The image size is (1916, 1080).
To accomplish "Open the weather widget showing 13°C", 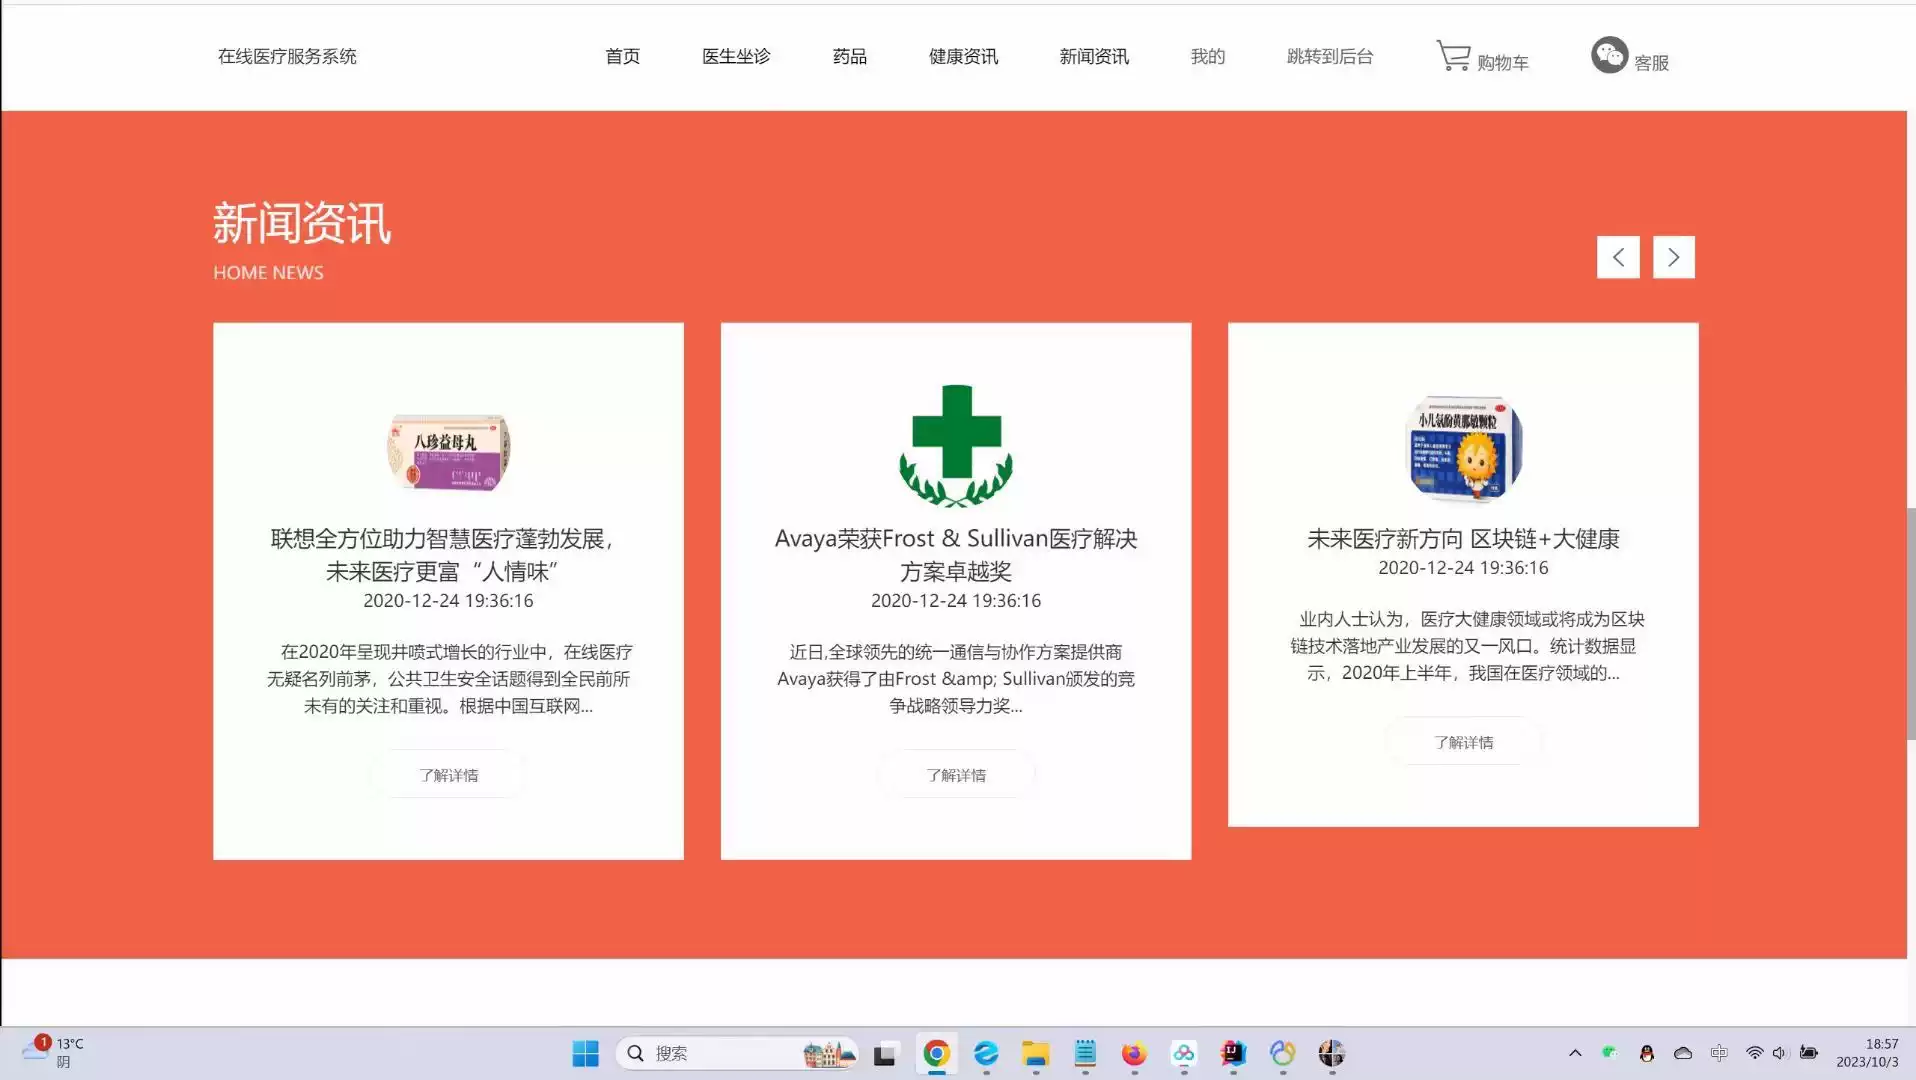I will [x=54, y=1052].
